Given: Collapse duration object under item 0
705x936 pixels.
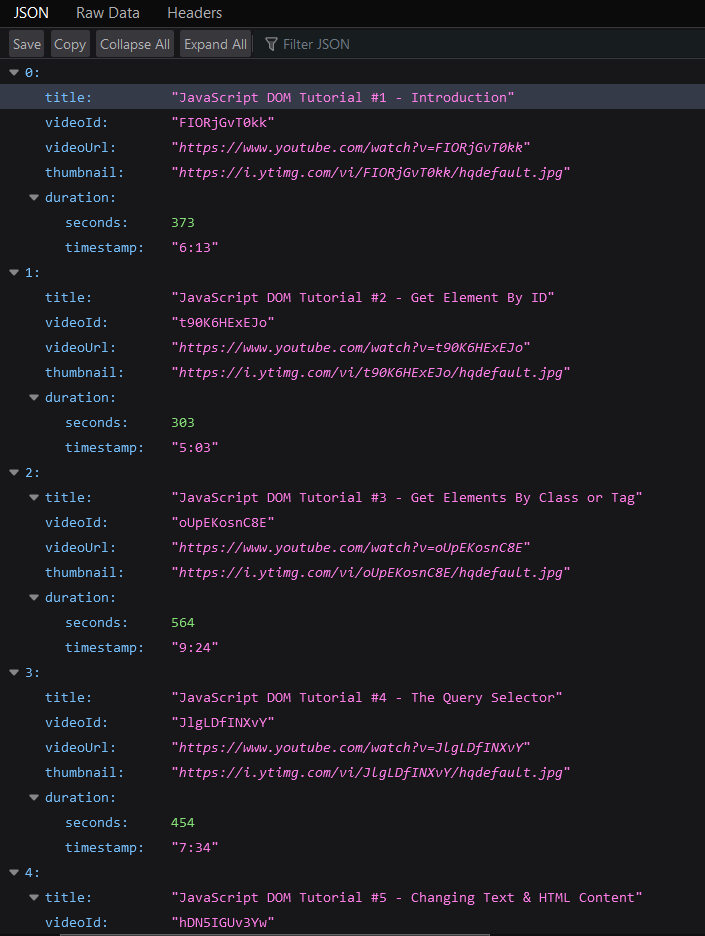Looking at the screenshot, I should click(34, 198).
